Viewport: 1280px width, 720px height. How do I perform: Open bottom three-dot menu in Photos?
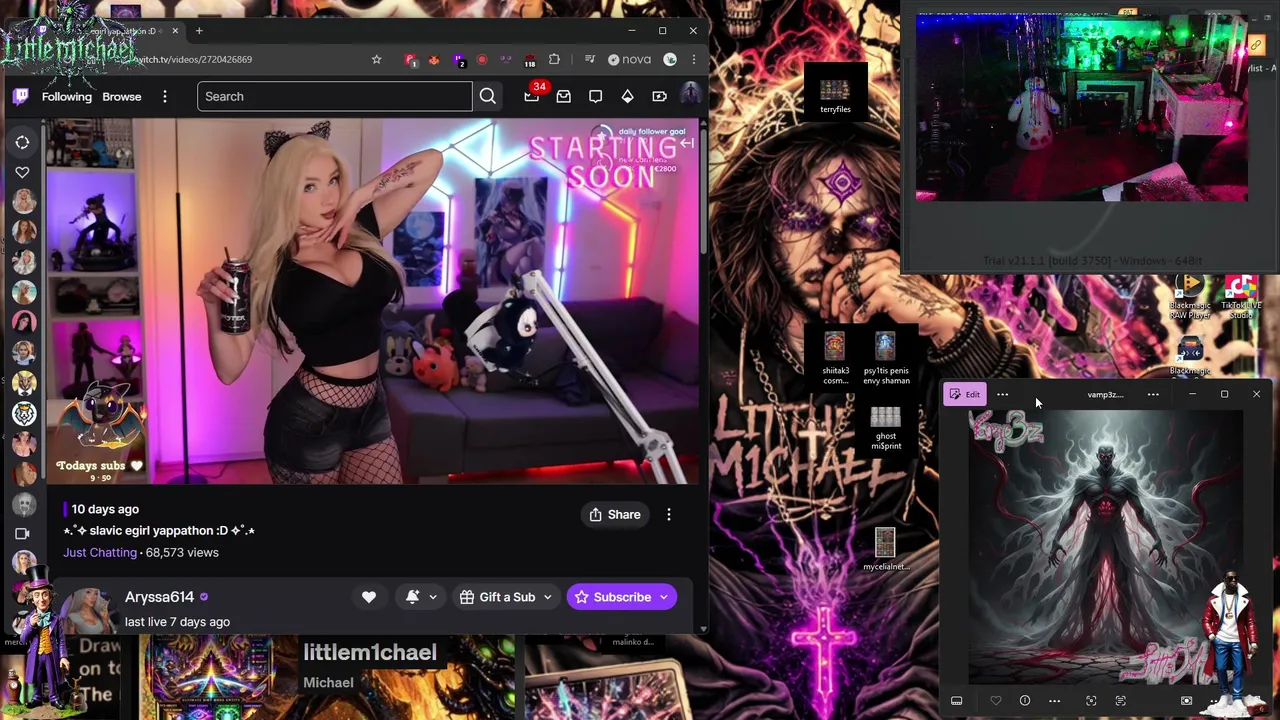point(1054,701)
